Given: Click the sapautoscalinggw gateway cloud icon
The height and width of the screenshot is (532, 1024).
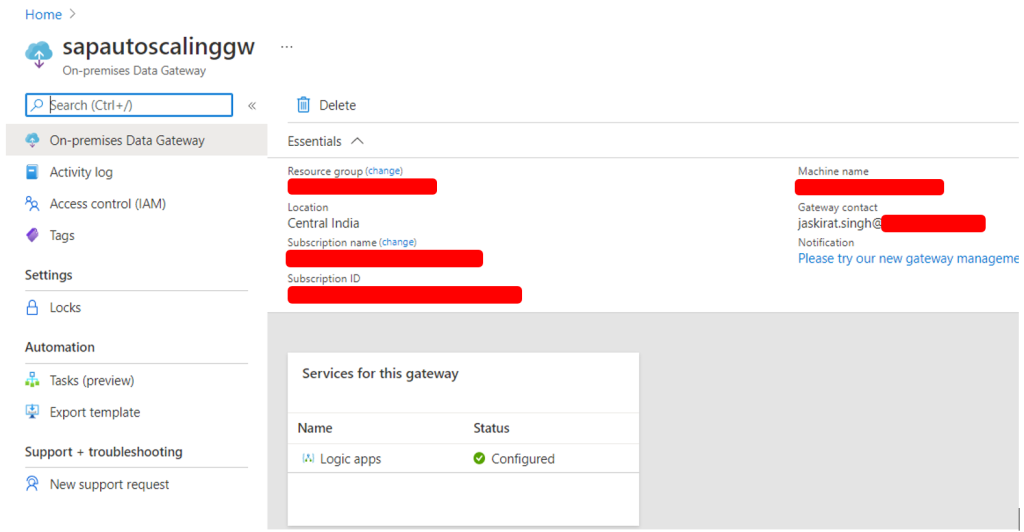Looking at the screenshot, I should tap(39, 54).
